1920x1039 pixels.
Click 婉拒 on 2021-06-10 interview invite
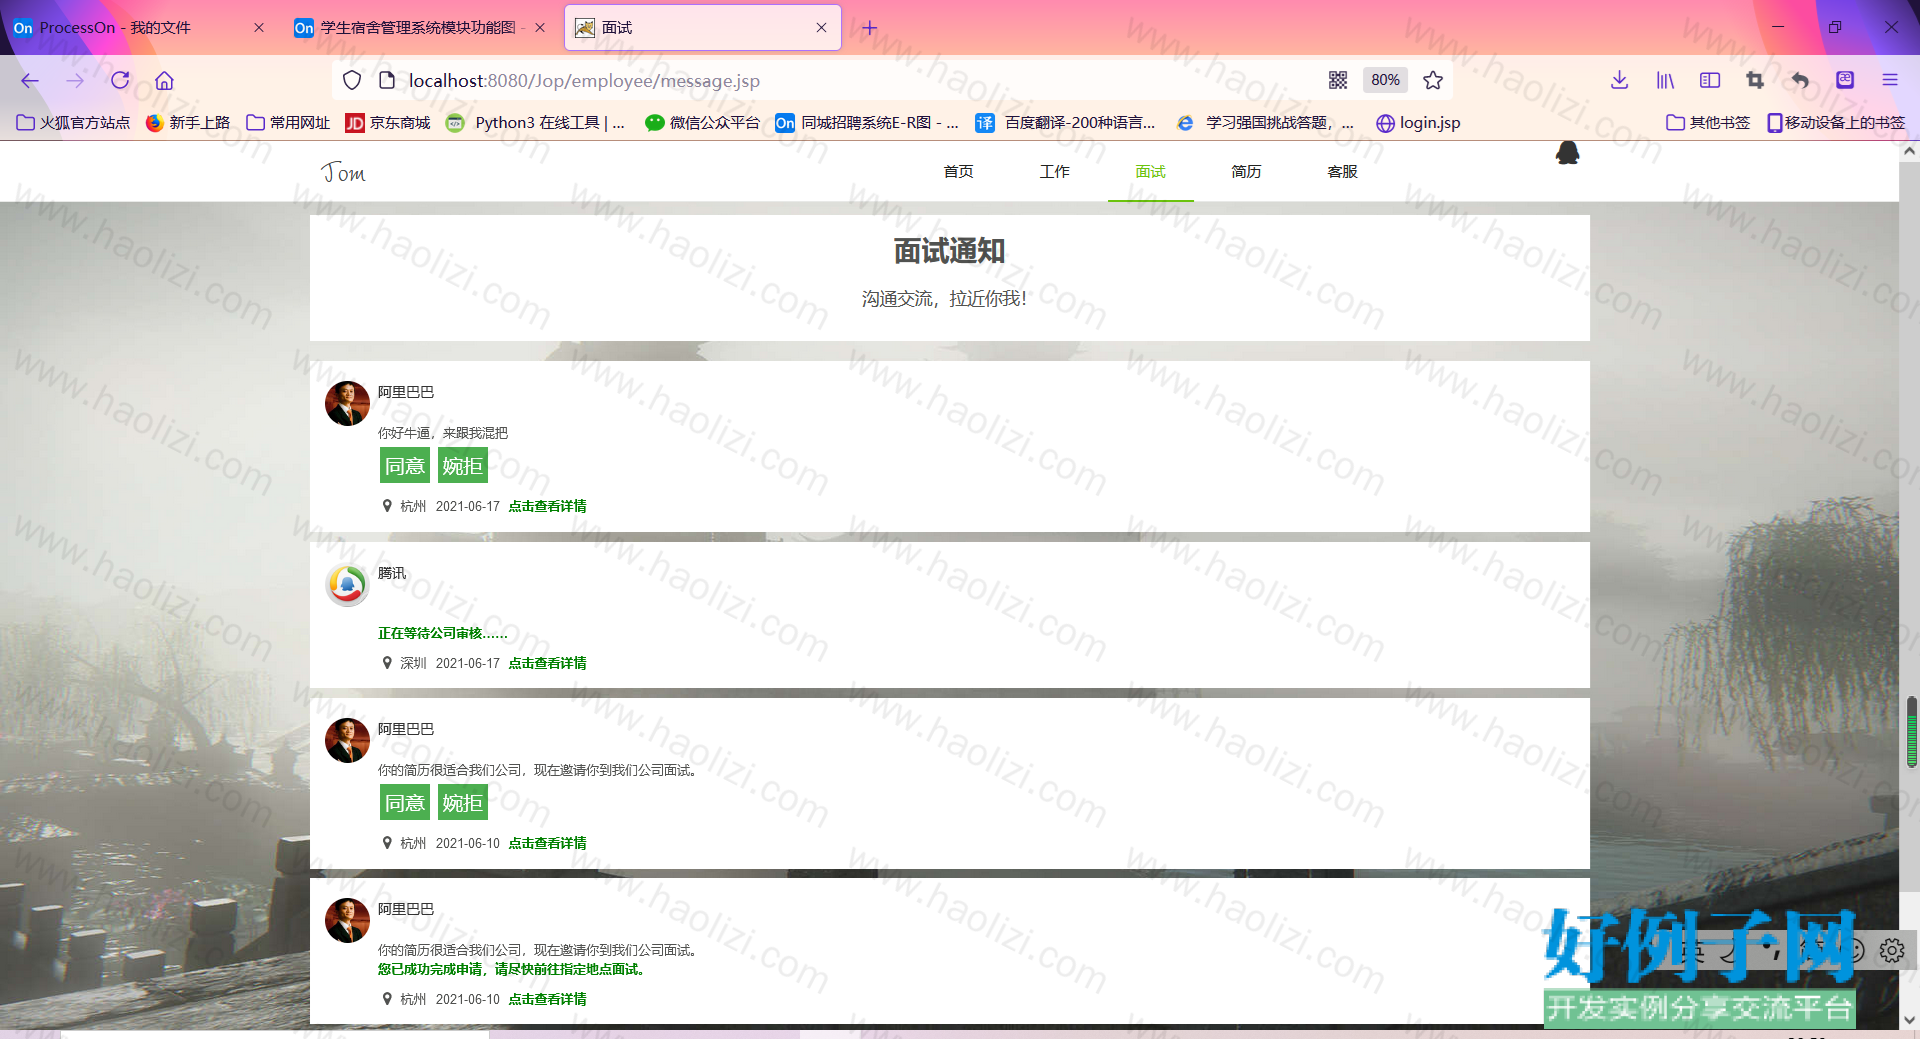463,803
